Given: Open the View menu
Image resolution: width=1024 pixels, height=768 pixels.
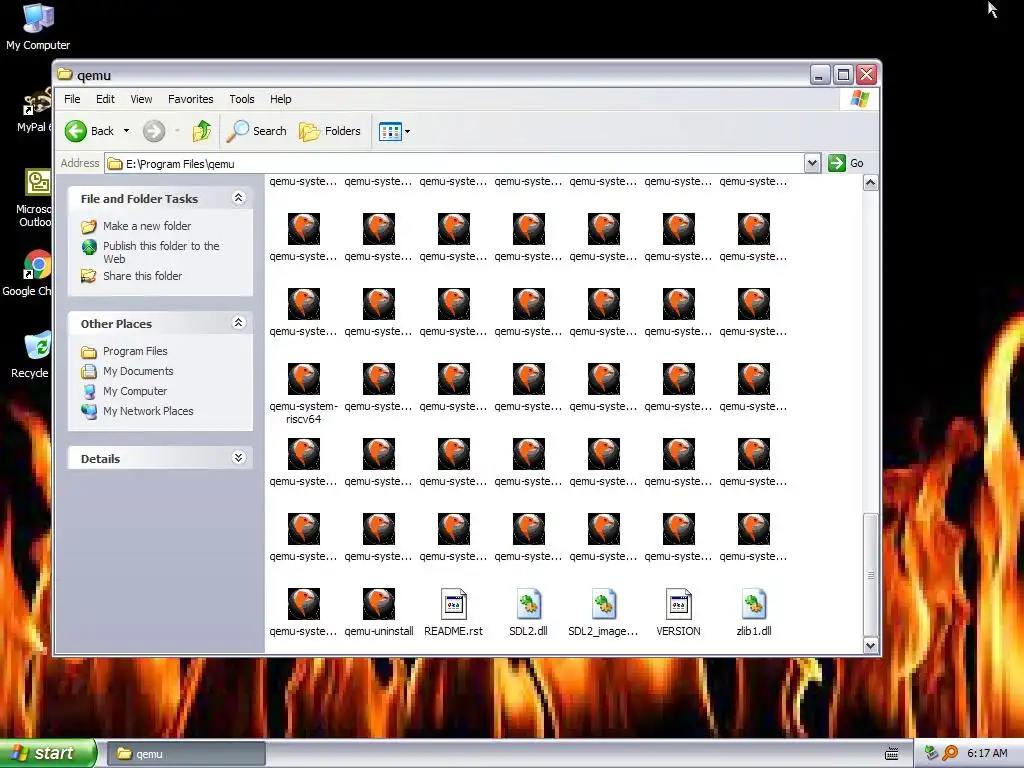Looking at the screenshot, I should pyautogui.click(x=141, y=99).
